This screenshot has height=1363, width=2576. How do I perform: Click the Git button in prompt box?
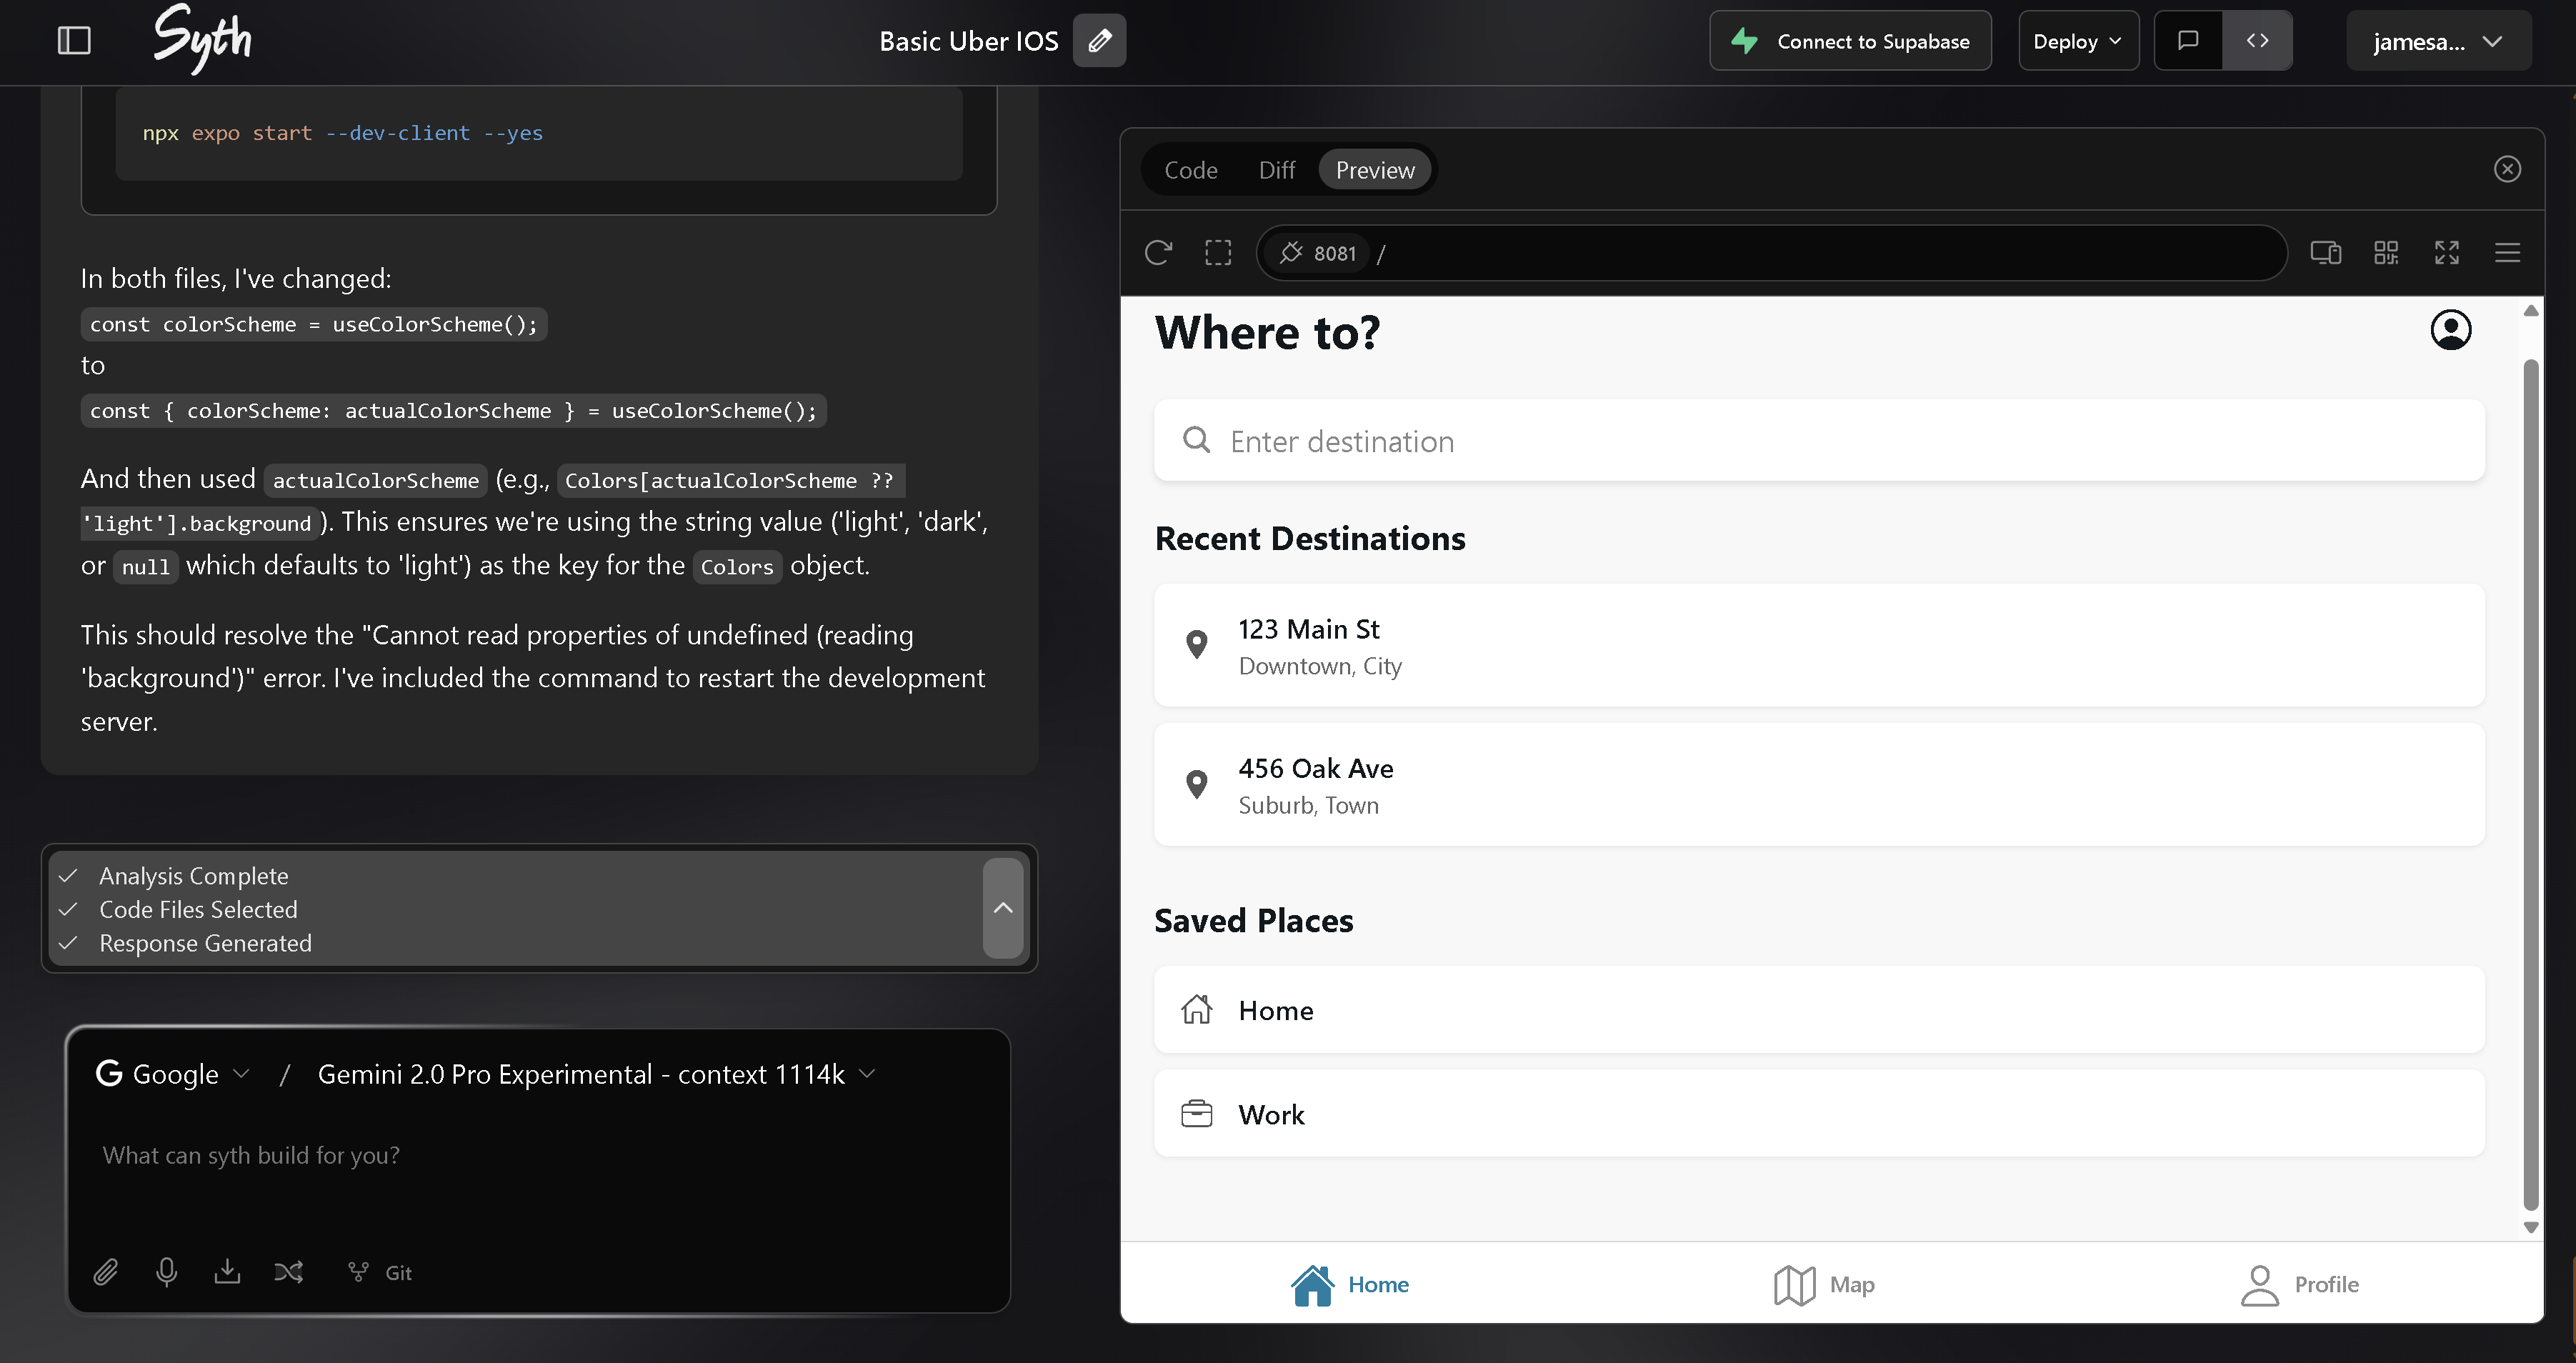coord(380,1272)
